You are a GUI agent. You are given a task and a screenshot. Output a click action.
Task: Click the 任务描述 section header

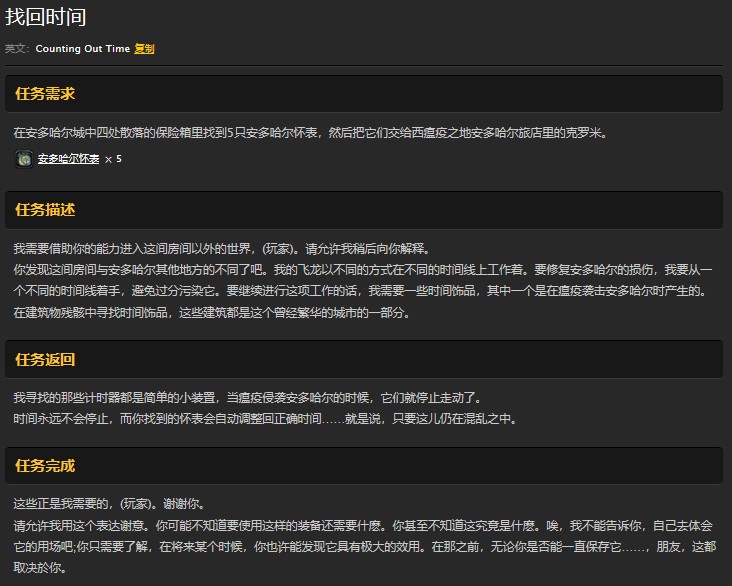[x=45, y=210]
